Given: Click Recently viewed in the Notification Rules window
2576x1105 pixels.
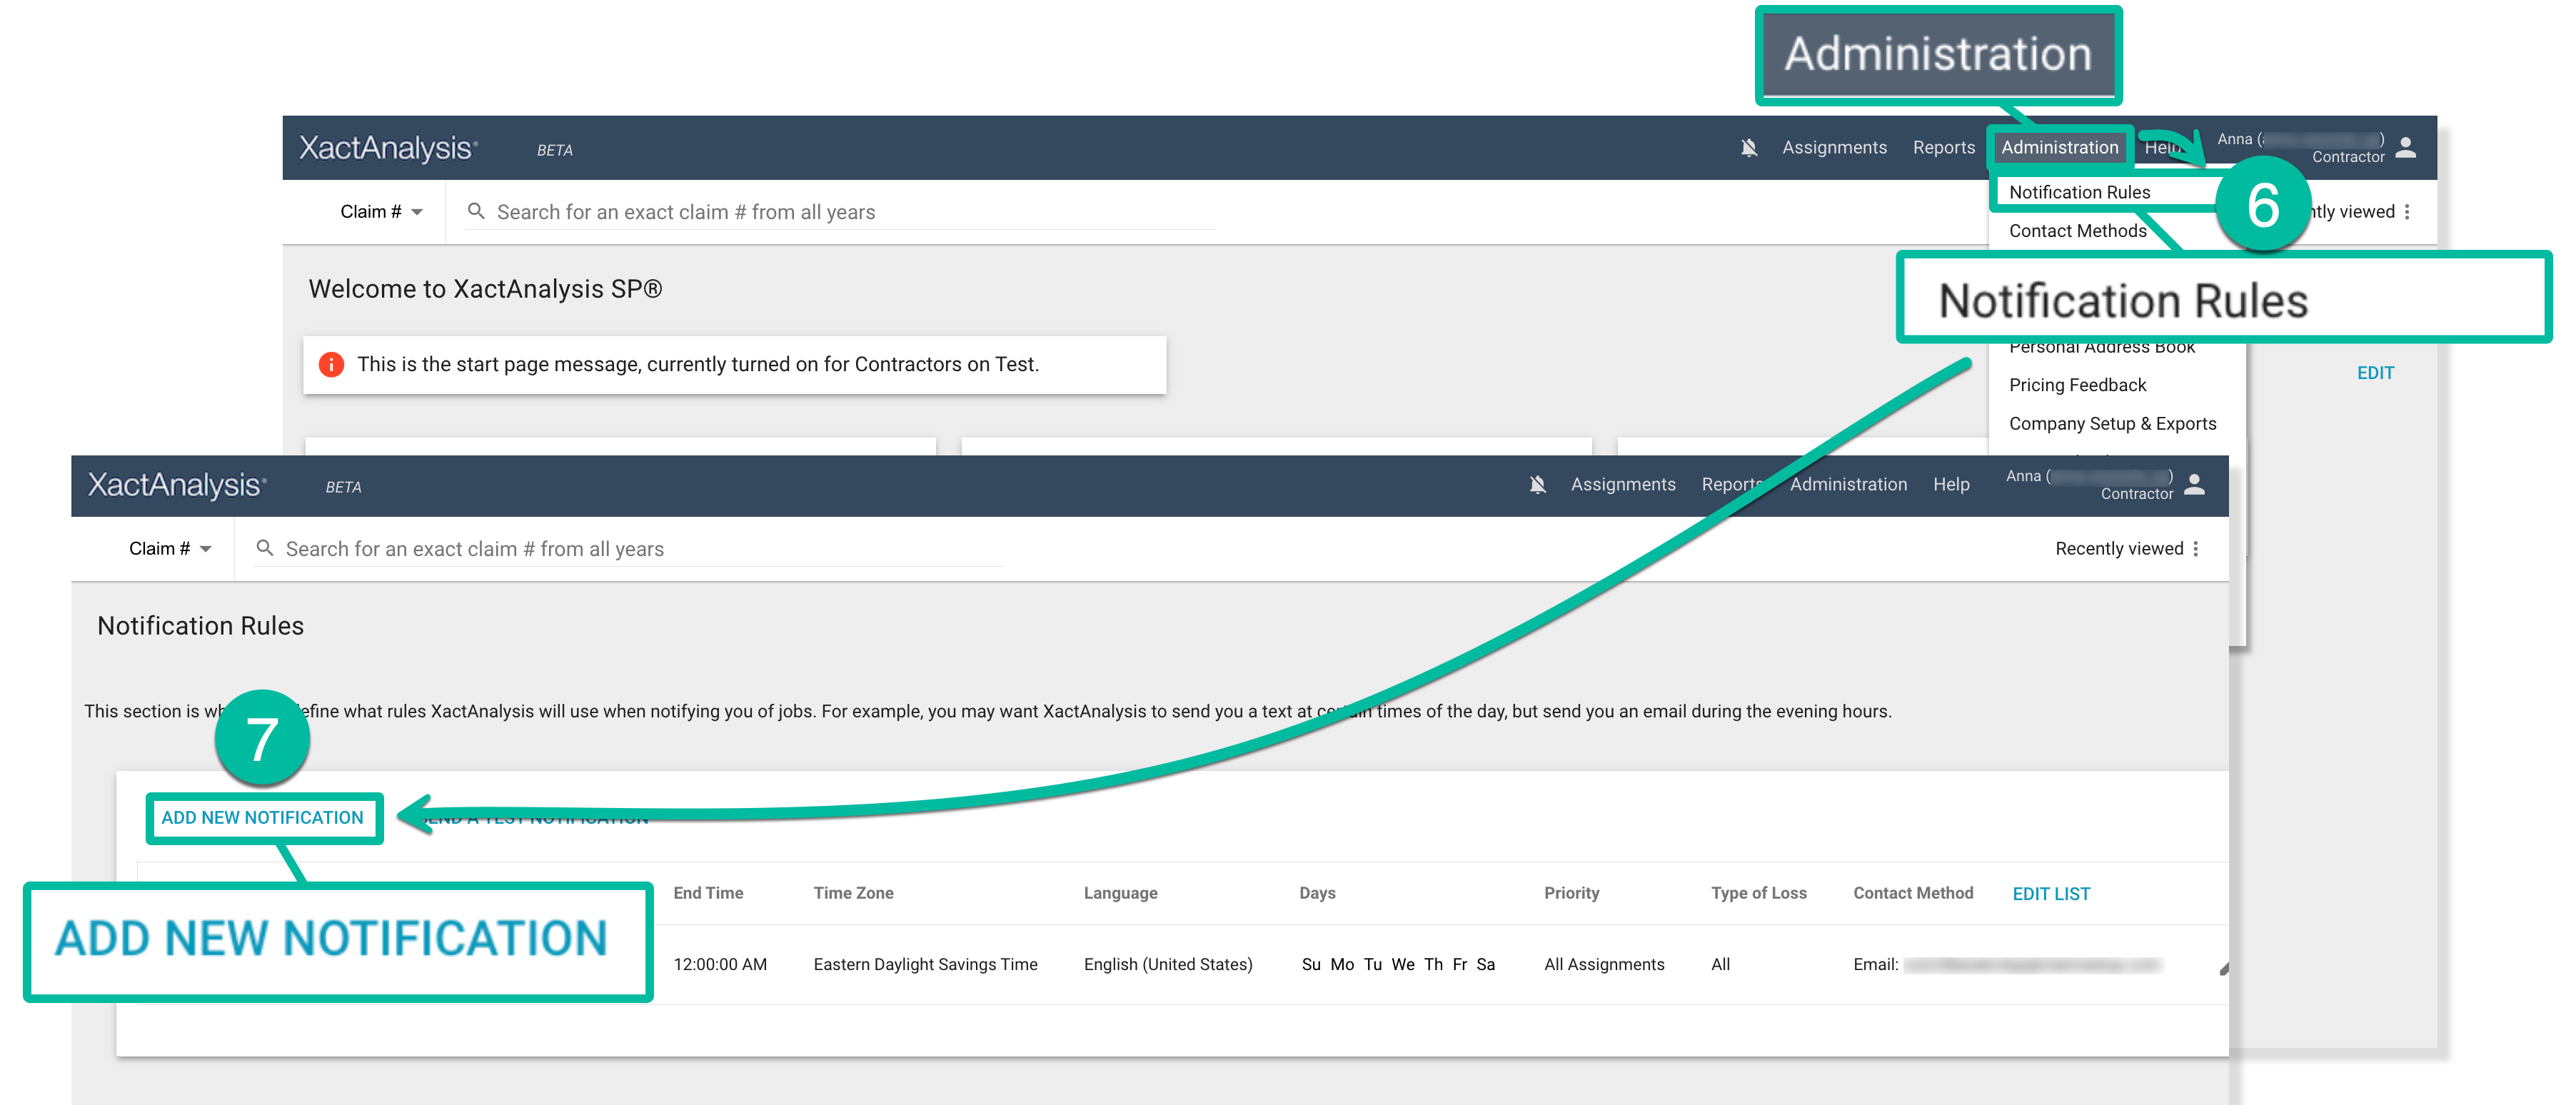Looking at the screenshot, I should click(x=2118, y=549).
